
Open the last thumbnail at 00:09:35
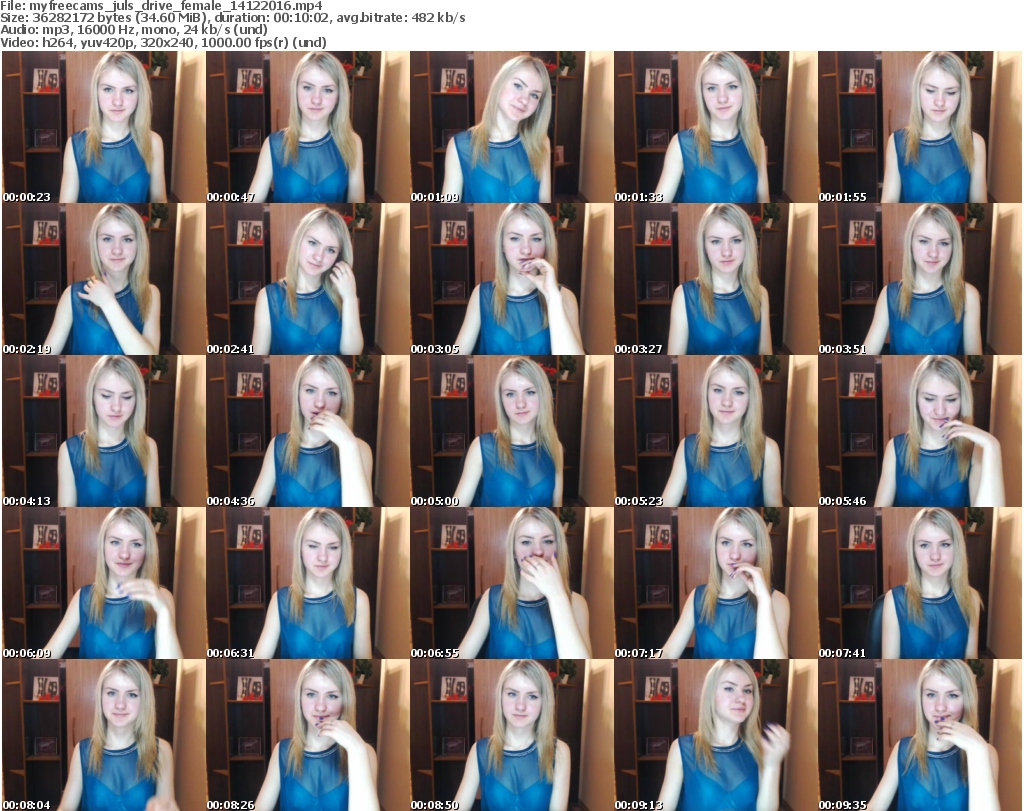click(x=919, y=735)
